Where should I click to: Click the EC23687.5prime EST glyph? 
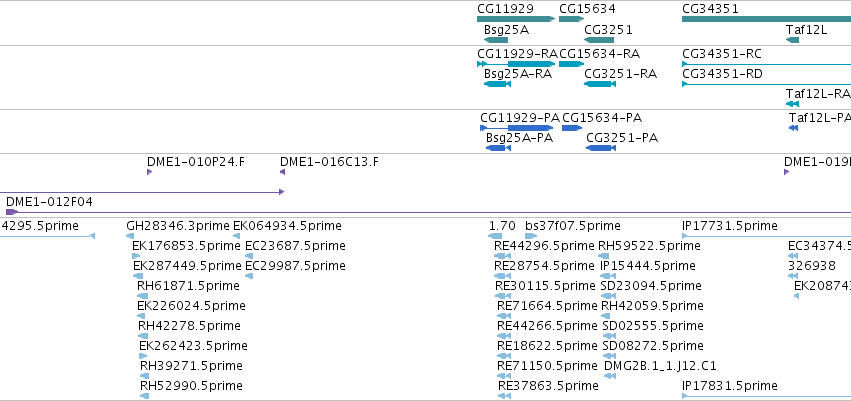[249, 256]
